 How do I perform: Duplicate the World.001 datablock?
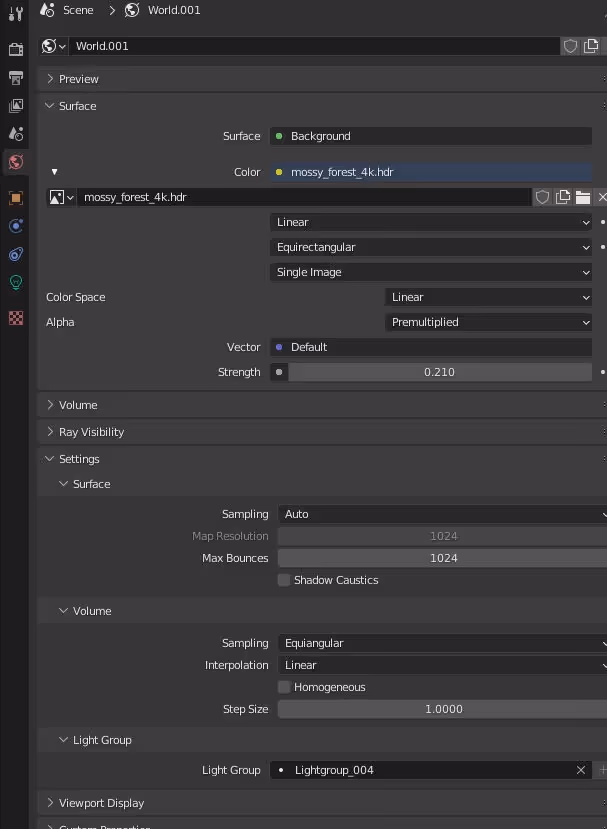[591, 46]
